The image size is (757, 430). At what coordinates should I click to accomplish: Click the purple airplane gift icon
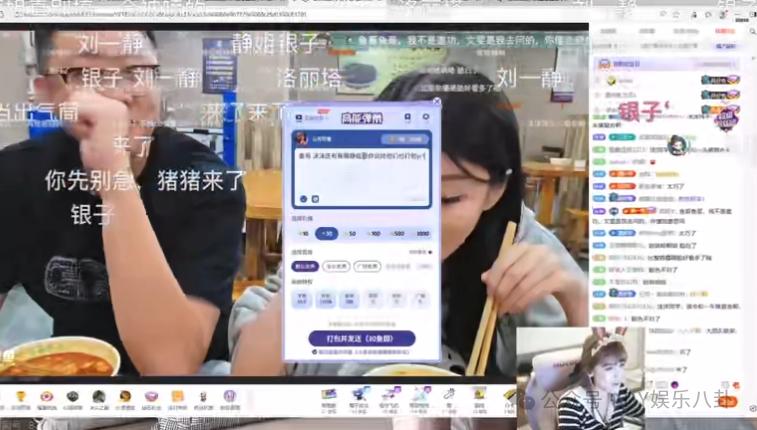(390, 395)
